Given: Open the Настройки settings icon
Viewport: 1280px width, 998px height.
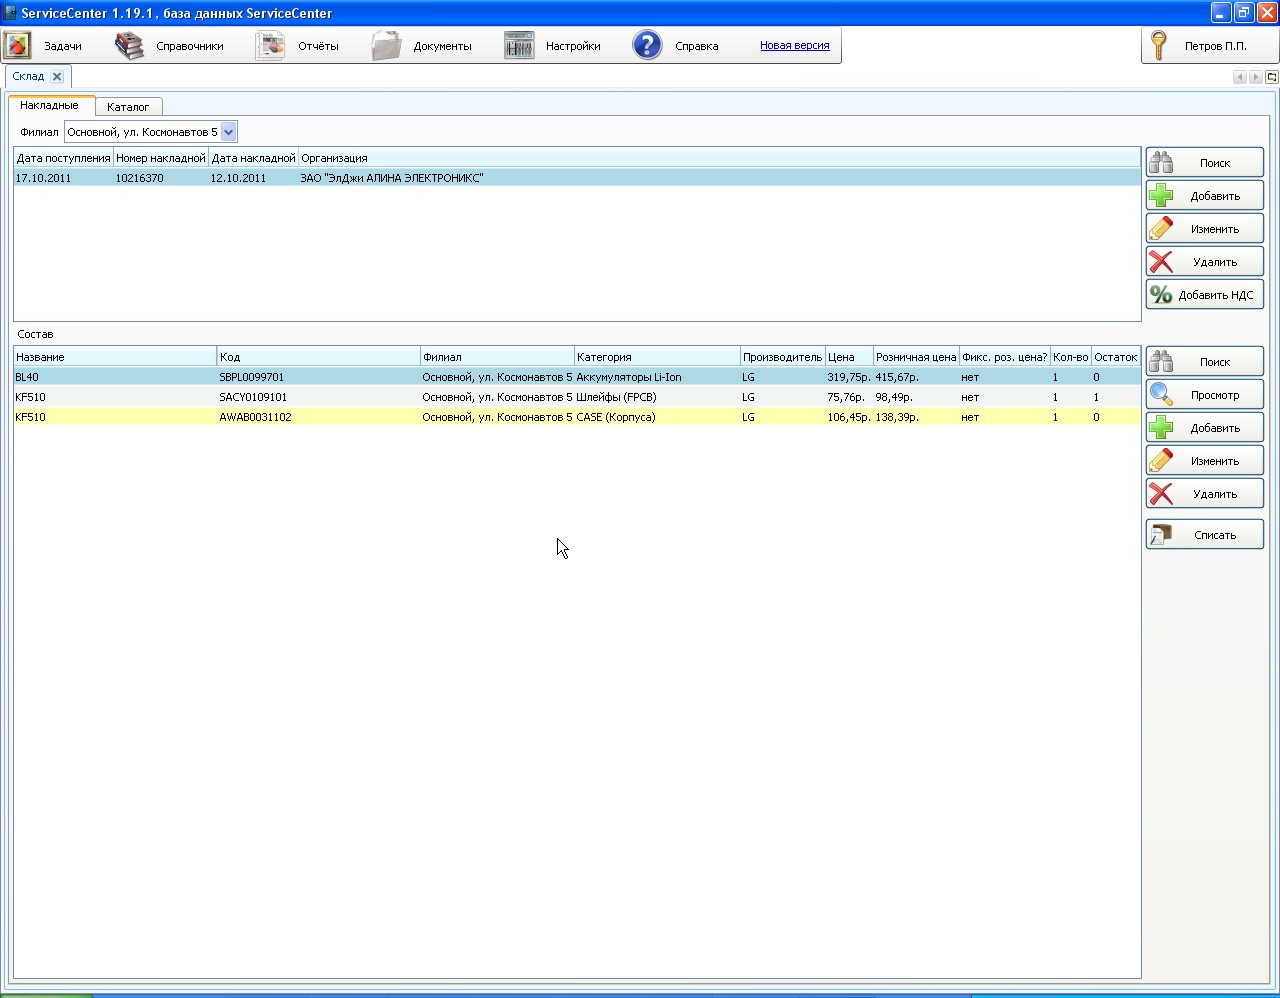Looking at the screenshot, I should (x=519, y=46).
